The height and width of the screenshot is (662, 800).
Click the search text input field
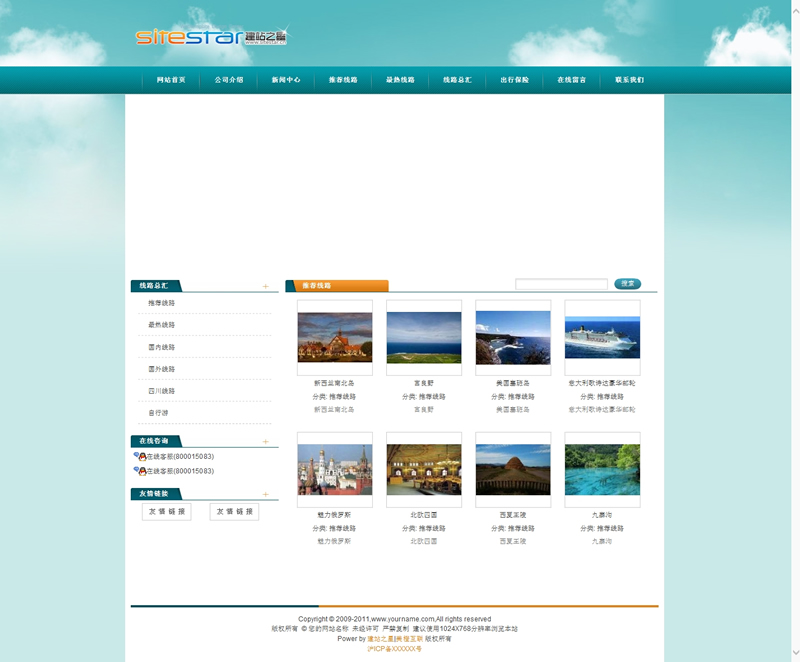(x=561, y=284)
